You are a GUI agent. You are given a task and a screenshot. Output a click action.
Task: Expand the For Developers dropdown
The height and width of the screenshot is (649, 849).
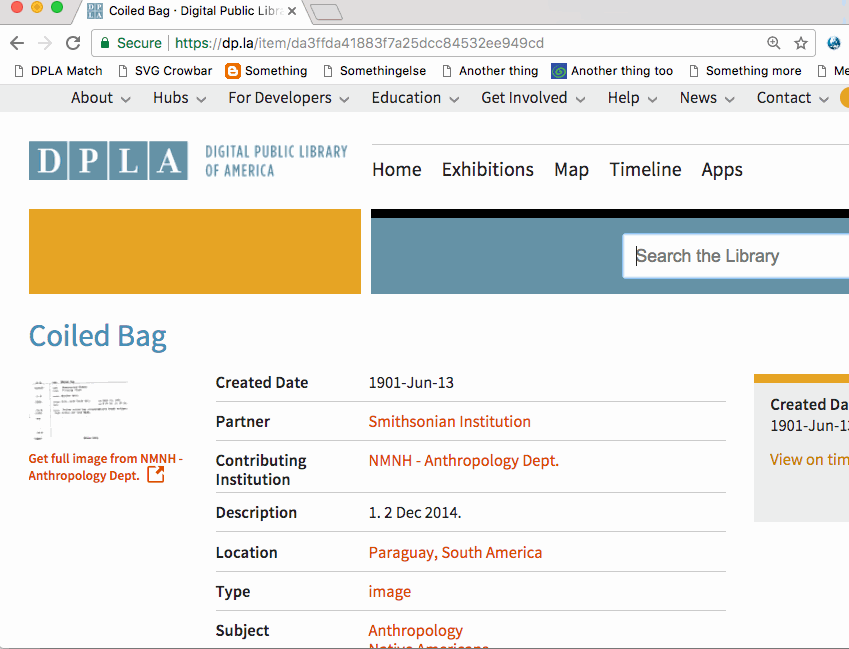[289, 98]
